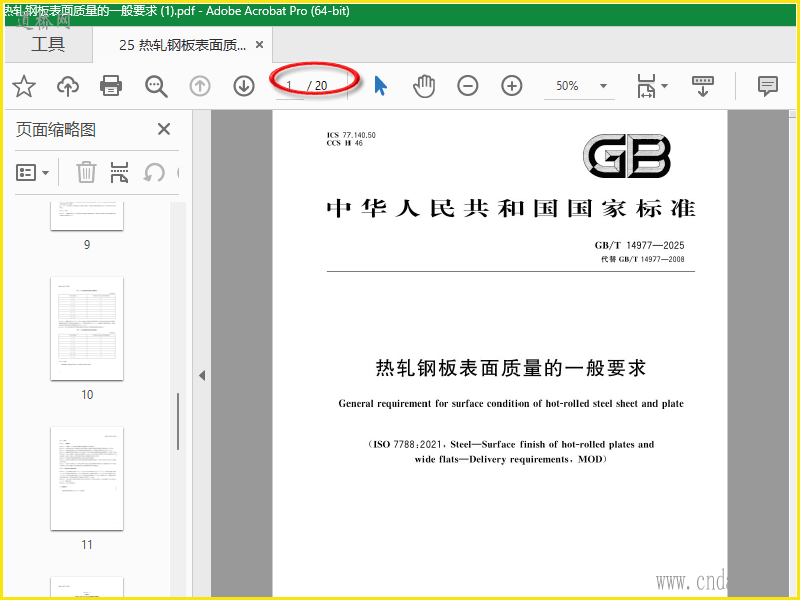Click the printer icon to print
This screenshot has height=600, width=800.
click(111, 86)
